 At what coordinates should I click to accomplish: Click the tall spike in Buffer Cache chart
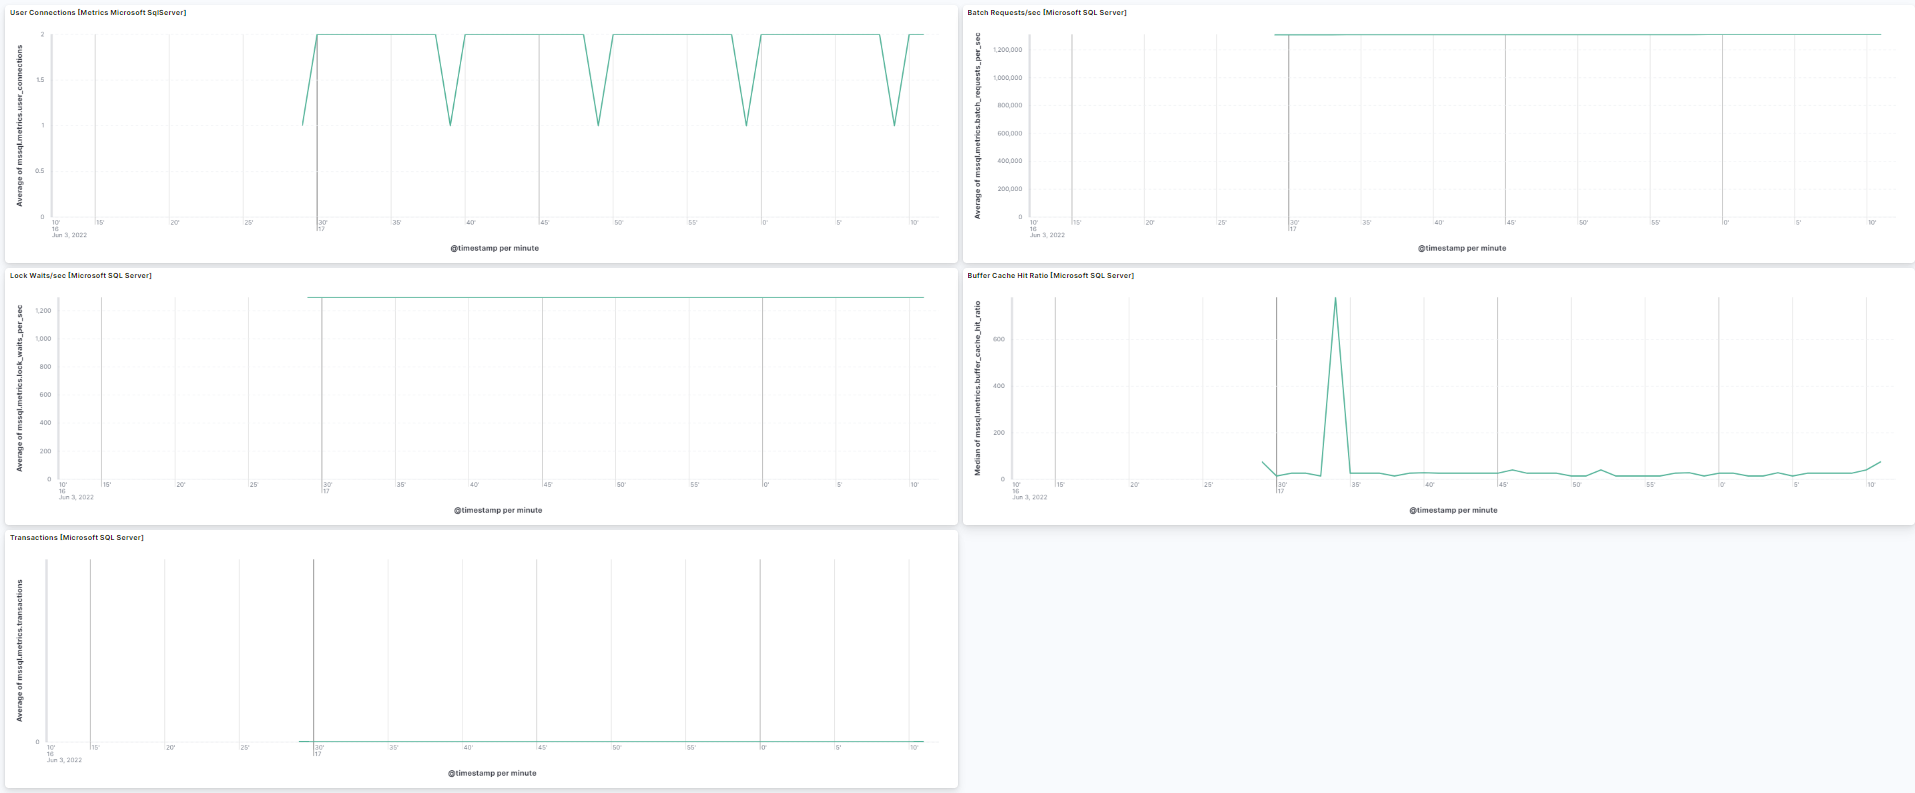(1335, 300)
